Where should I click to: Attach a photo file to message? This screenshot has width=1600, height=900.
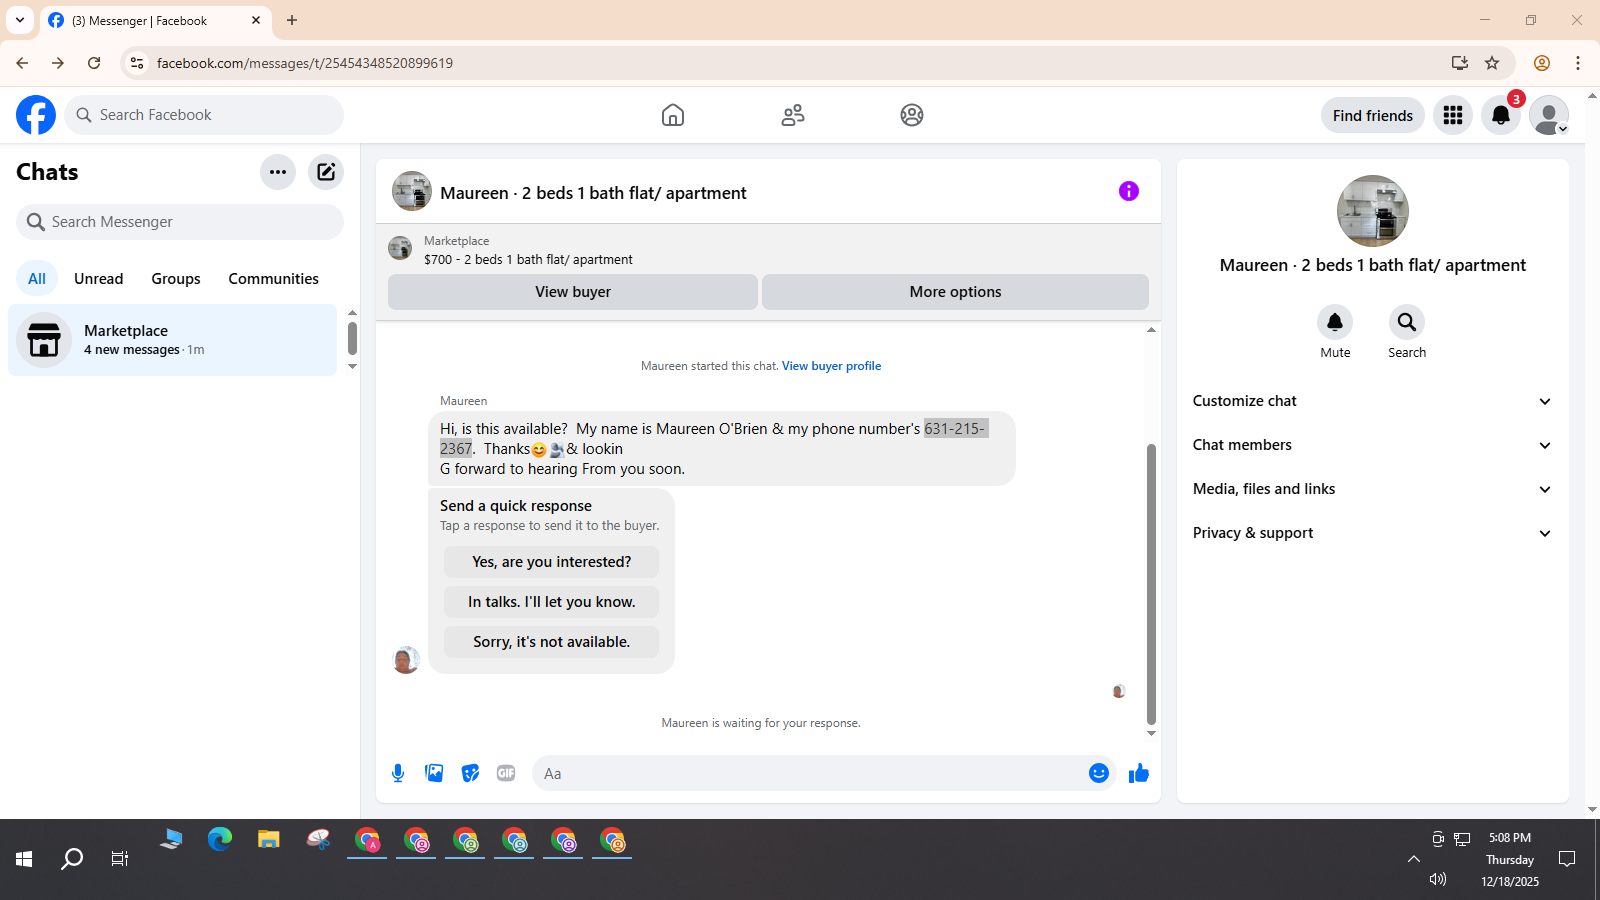pos(434,773)
